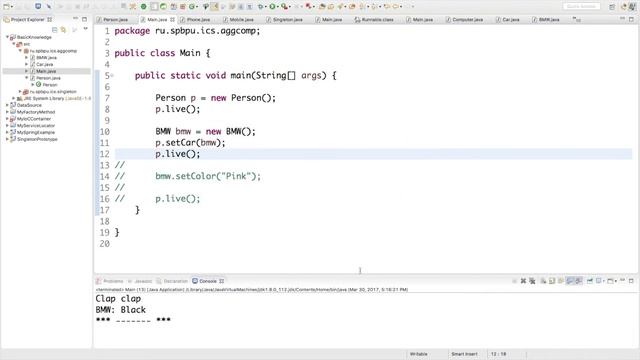The height and width of the screenshot is (360, 640).
Task: Collapse the src folder node
Action: coord(14,44)
